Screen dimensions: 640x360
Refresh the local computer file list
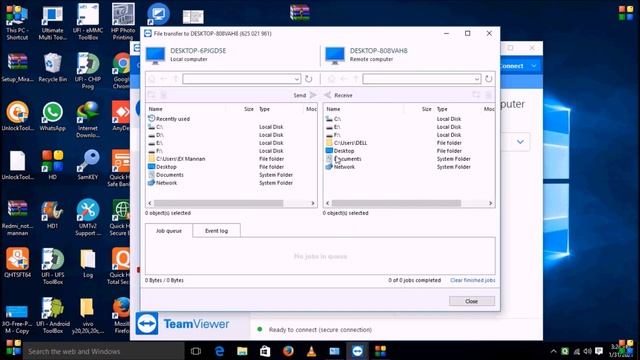(x=309, y=79)
